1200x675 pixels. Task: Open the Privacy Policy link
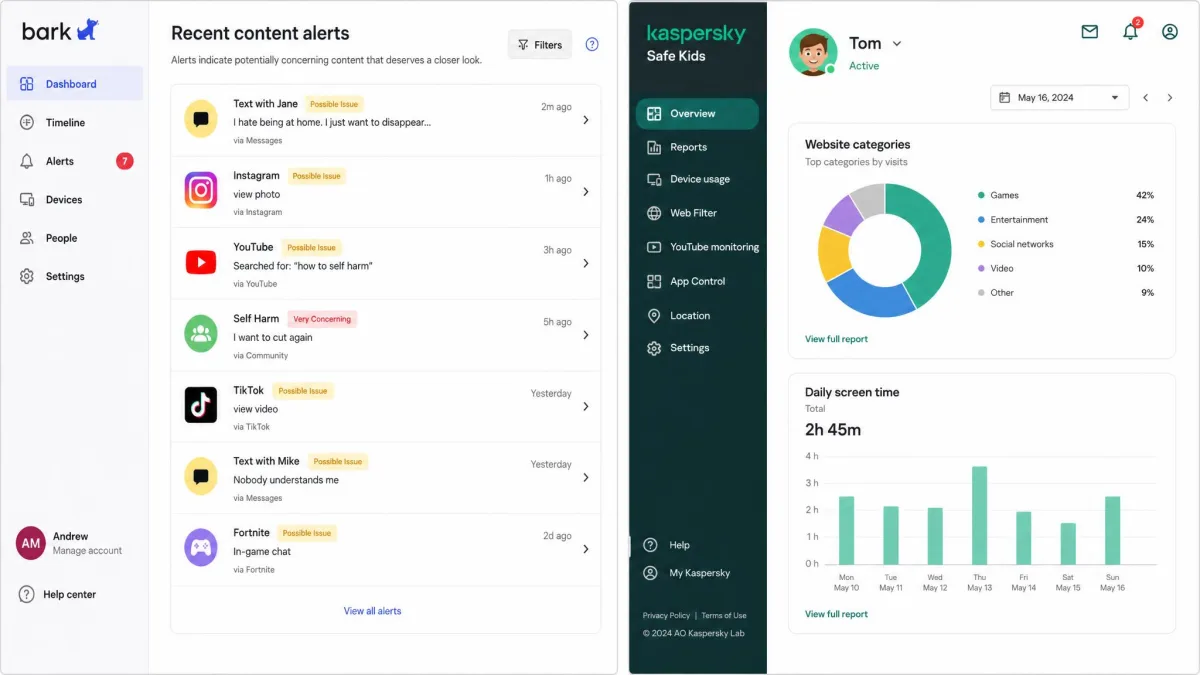pyautogui.click(x=666, y=616)
